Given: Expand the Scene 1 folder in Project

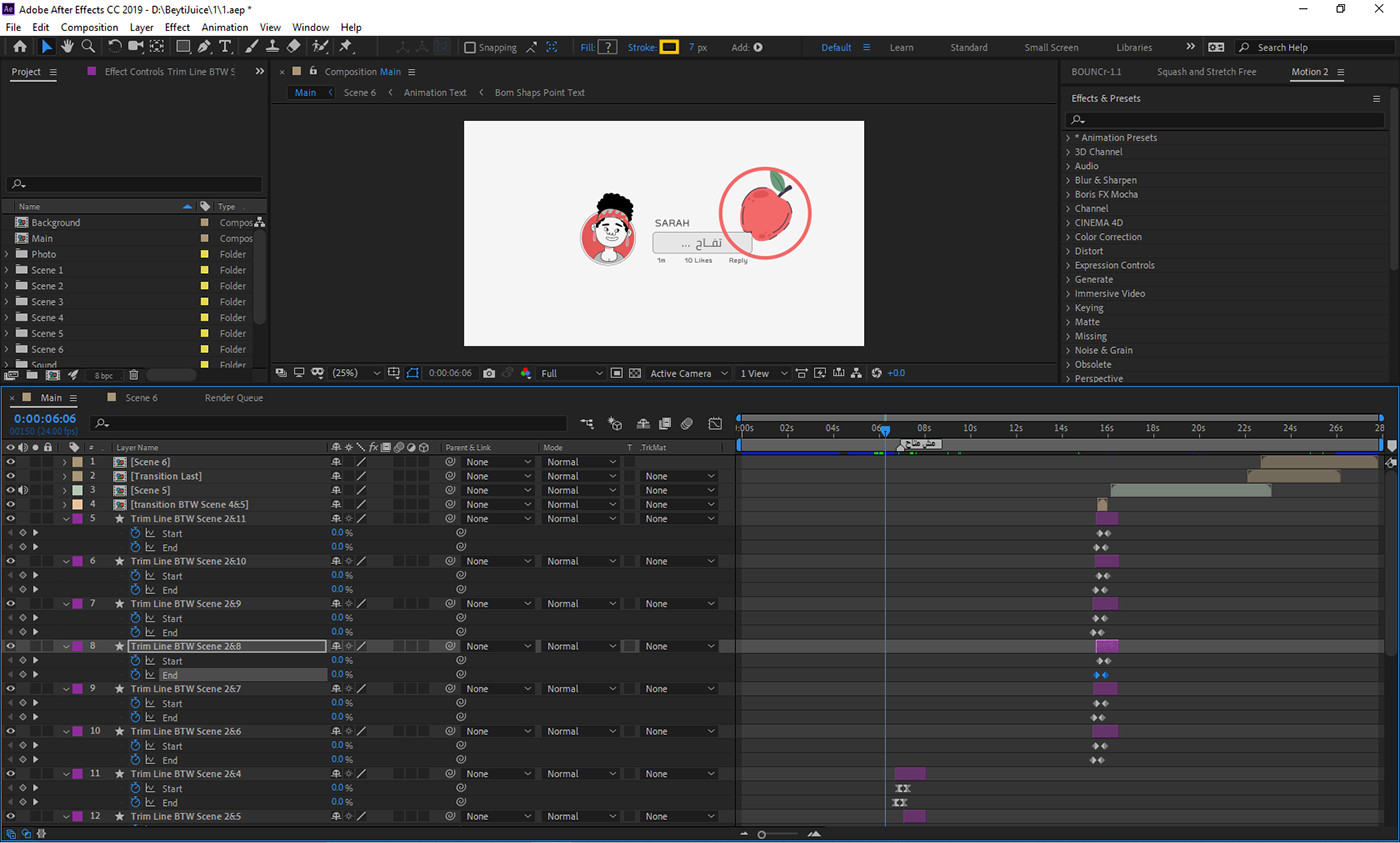Looking at the screenshot, I should [x=7, y=270].
